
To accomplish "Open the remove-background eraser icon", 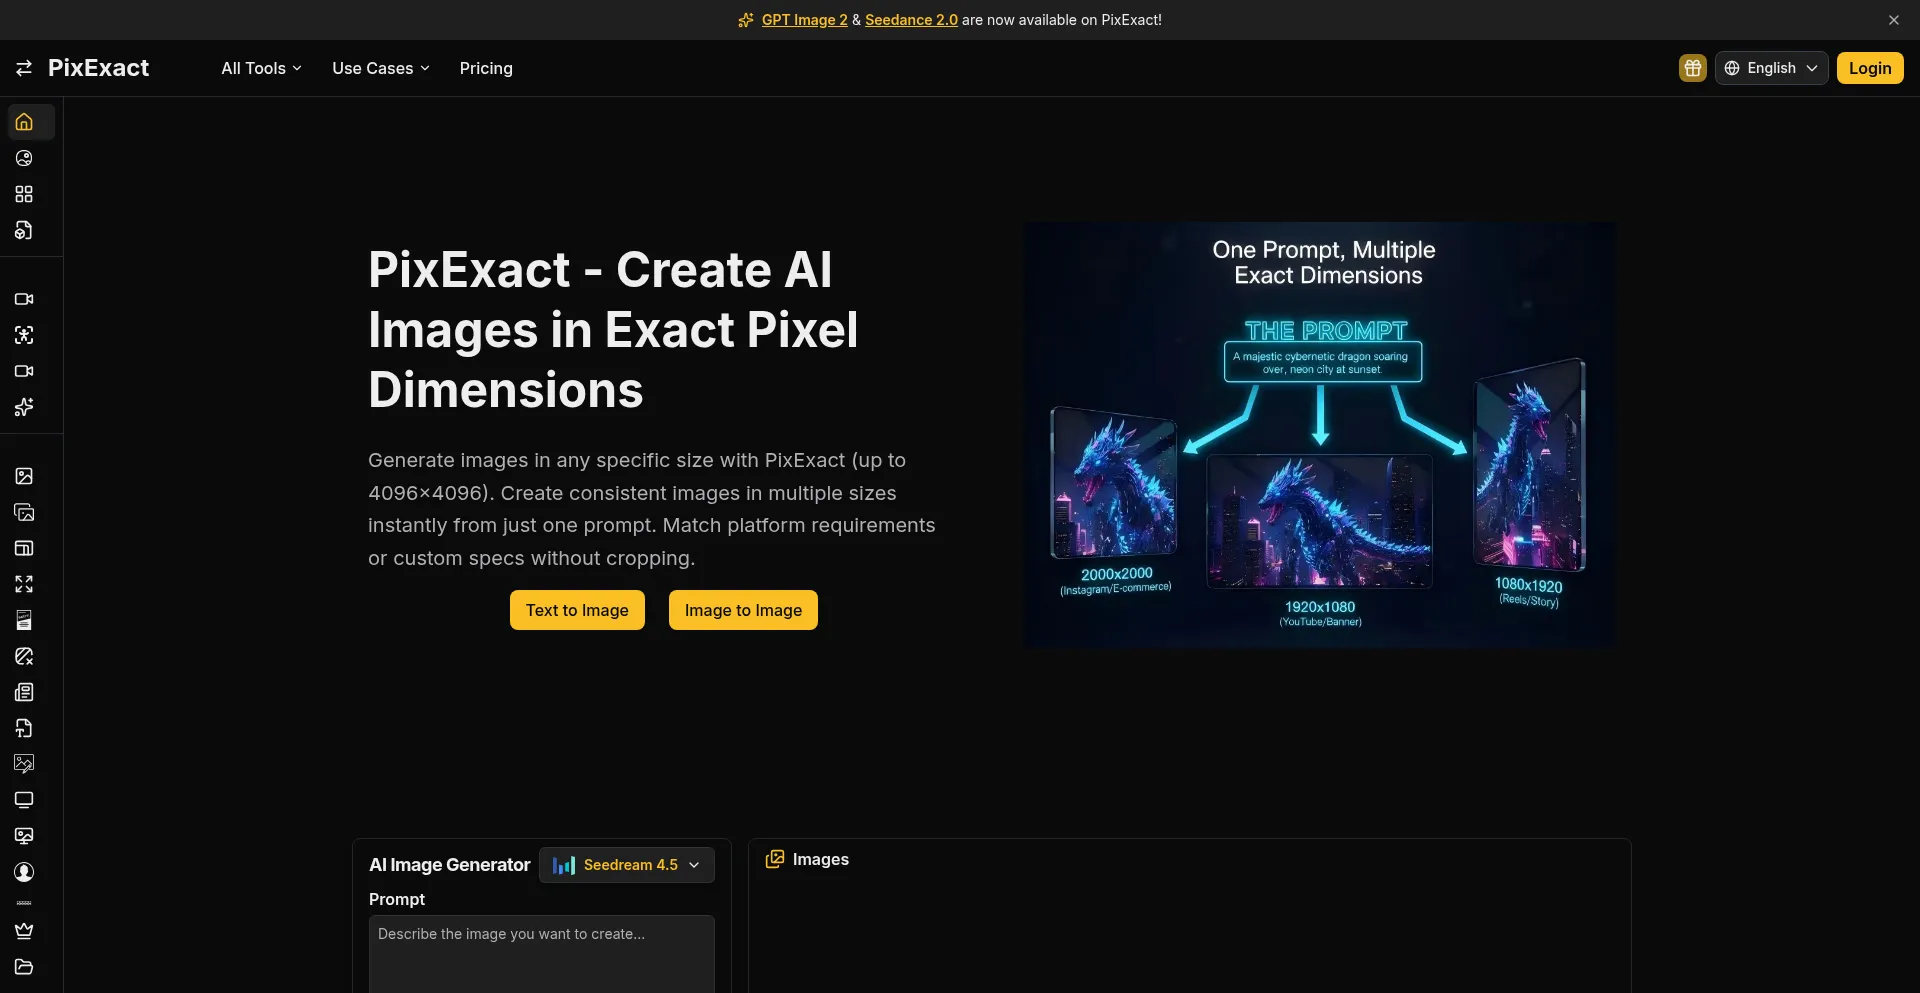I will coord(24,656).
